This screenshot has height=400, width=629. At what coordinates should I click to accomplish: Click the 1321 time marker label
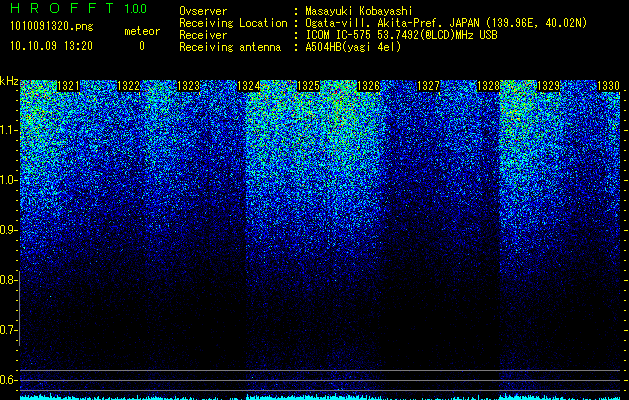(x=68, y=86)
